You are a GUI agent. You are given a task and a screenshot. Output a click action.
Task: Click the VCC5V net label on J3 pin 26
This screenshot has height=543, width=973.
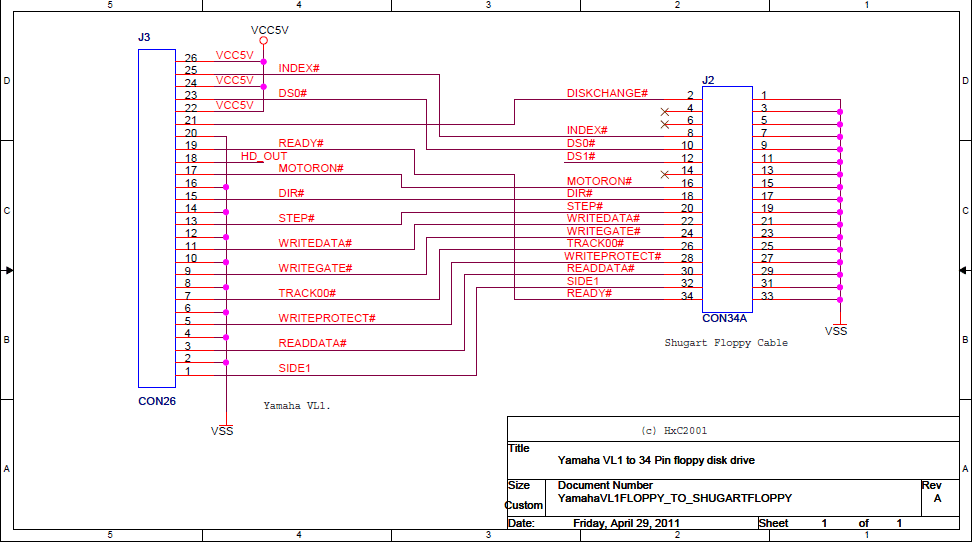pyautogui.click(x=235, y=55)
